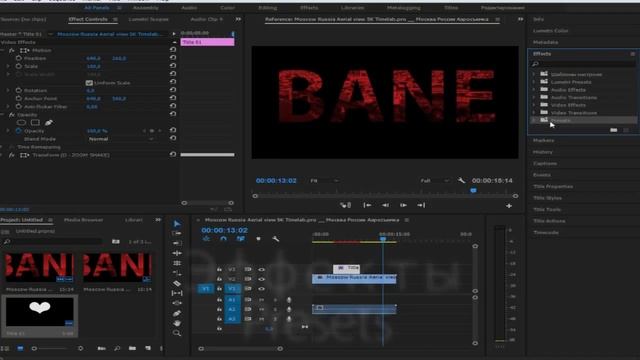Image resolution: width=640 pixels, height=360 pixels.
Task: Open program monitor wrench settings
Action: (x=461, y=180)
